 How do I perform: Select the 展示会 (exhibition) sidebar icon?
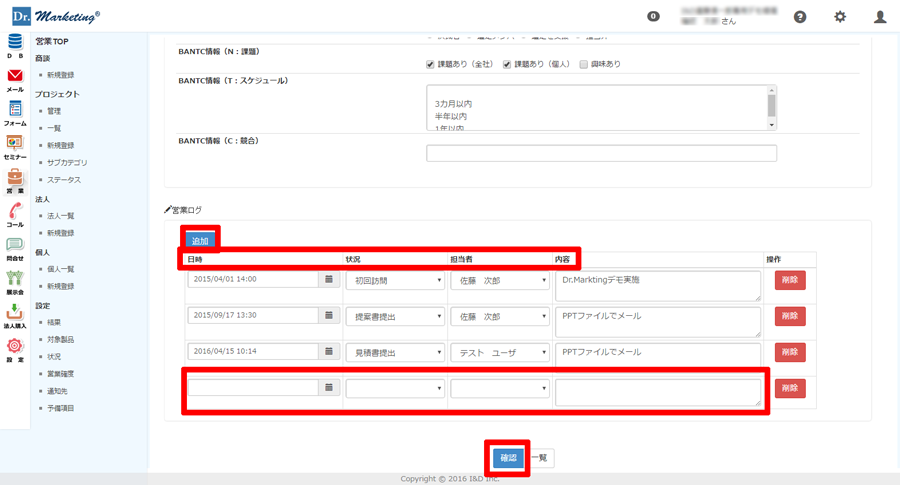[x=15, y=281]
